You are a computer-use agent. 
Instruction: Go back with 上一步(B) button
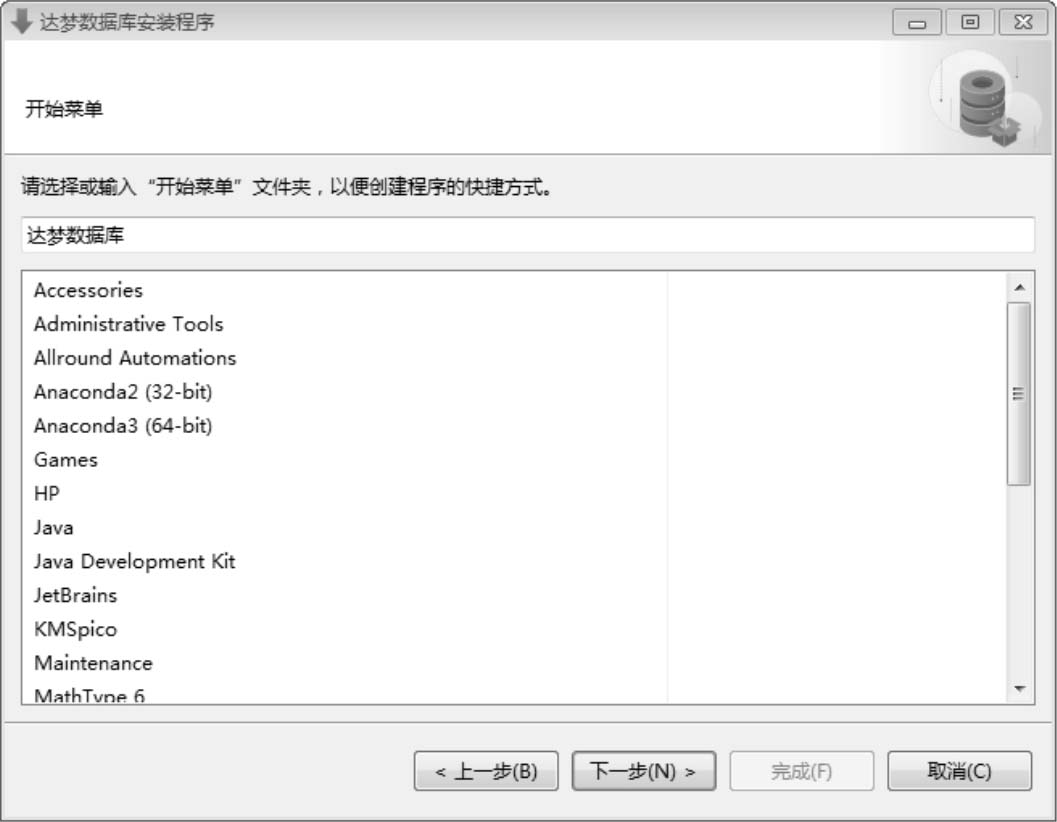pos(486,771)
